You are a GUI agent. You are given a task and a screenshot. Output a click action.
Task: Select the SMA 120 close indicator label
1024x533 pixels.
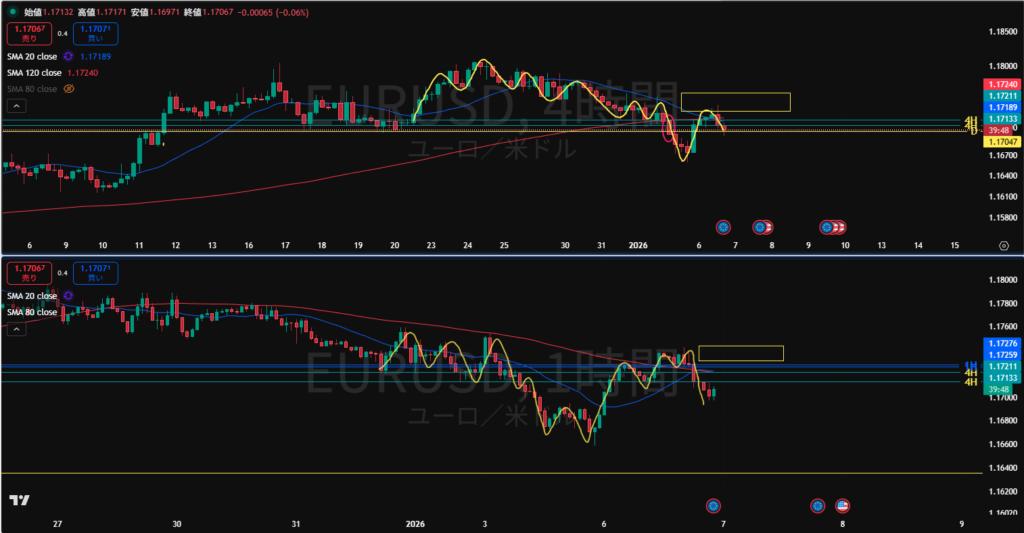[x=35, y=73]
